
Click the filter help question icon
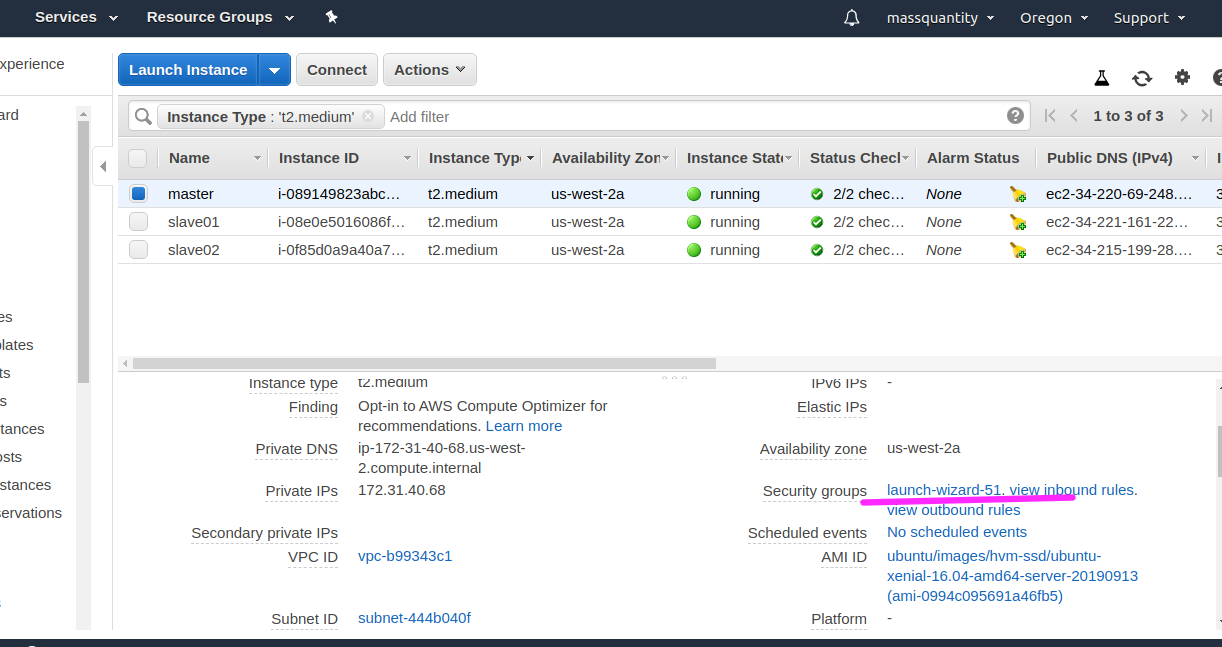1016,116
